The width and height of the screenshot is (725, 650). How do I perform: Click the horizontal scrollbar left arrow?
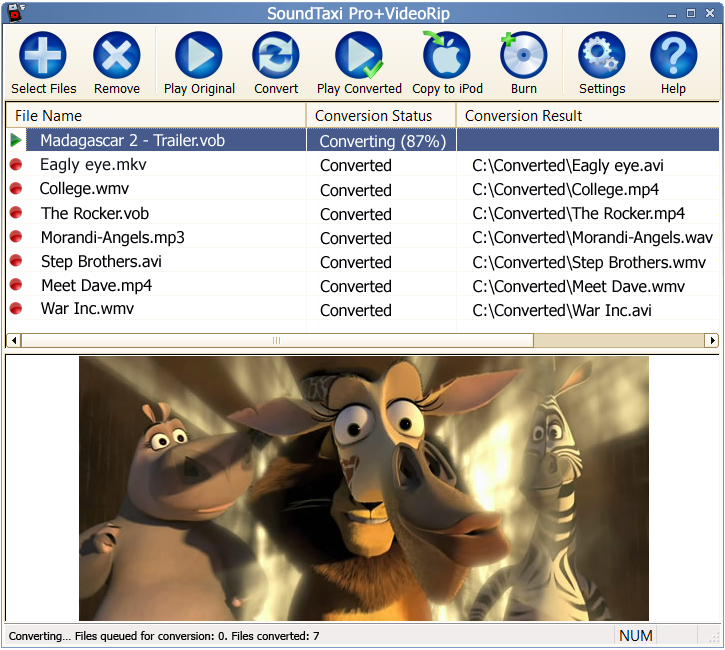14,341
